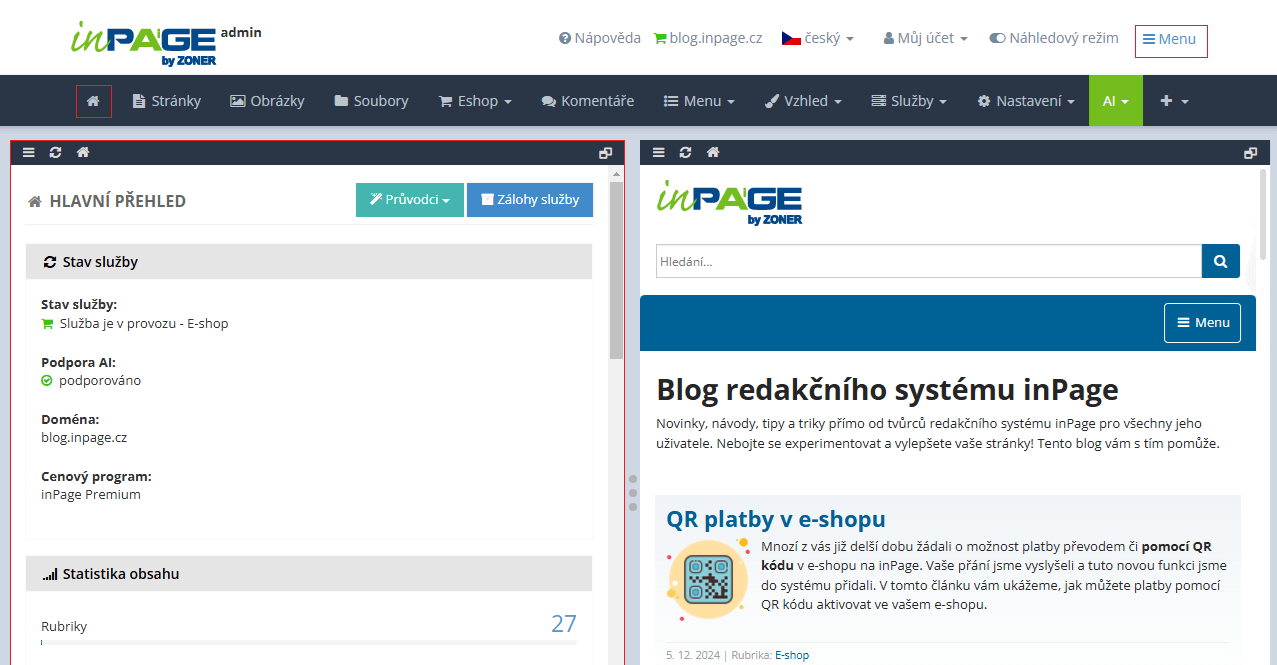
Task: Click the magnifier search button in the blog preview
Action: coord(1220,261)
